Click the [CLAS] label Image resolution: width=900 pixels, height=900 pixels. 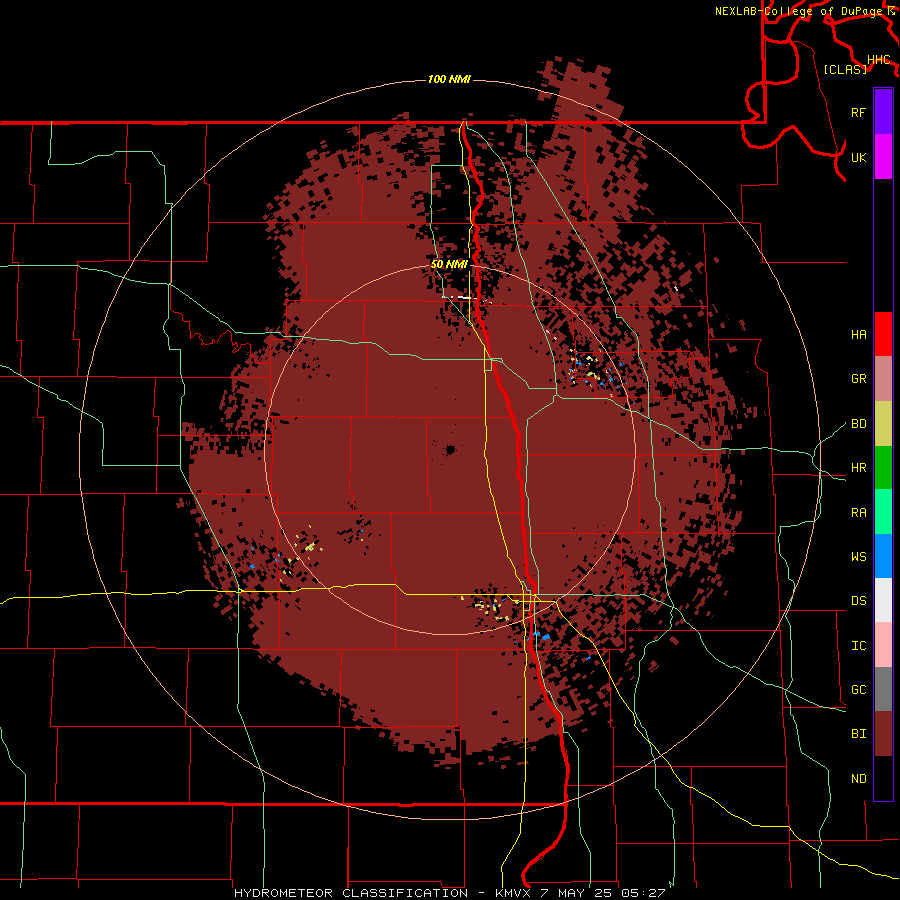[x=845, y=69]
